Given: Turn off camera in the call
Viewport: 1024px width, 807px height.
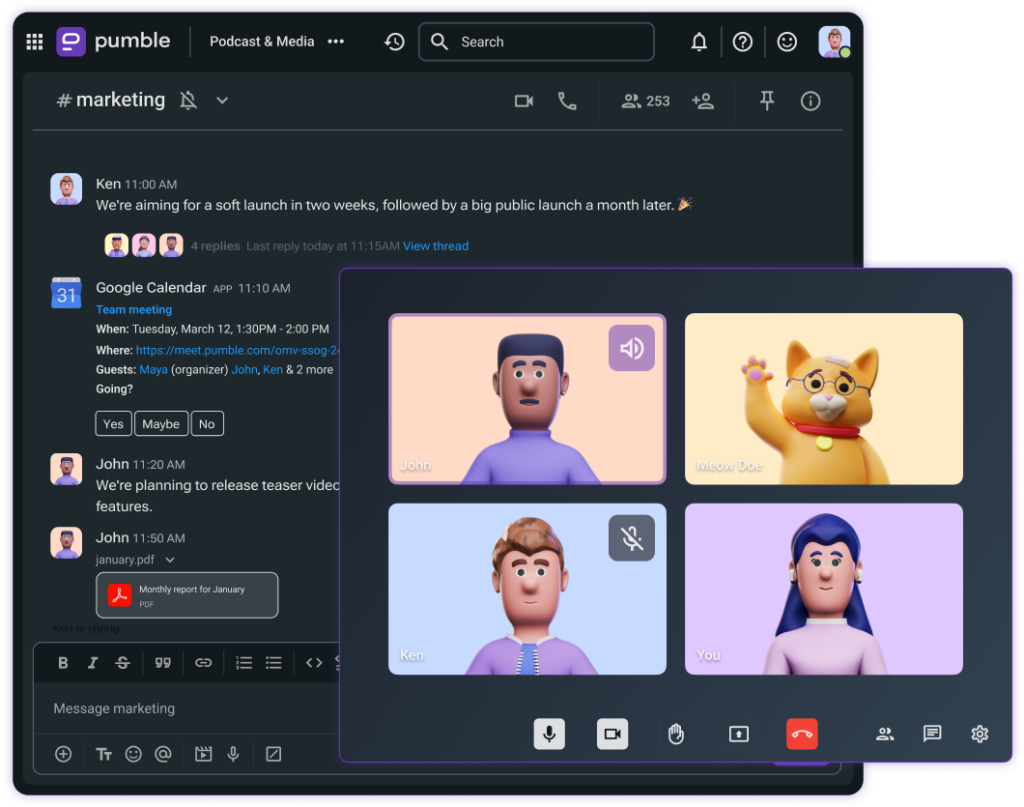Looking at the screenshot, I should [613, 734].
